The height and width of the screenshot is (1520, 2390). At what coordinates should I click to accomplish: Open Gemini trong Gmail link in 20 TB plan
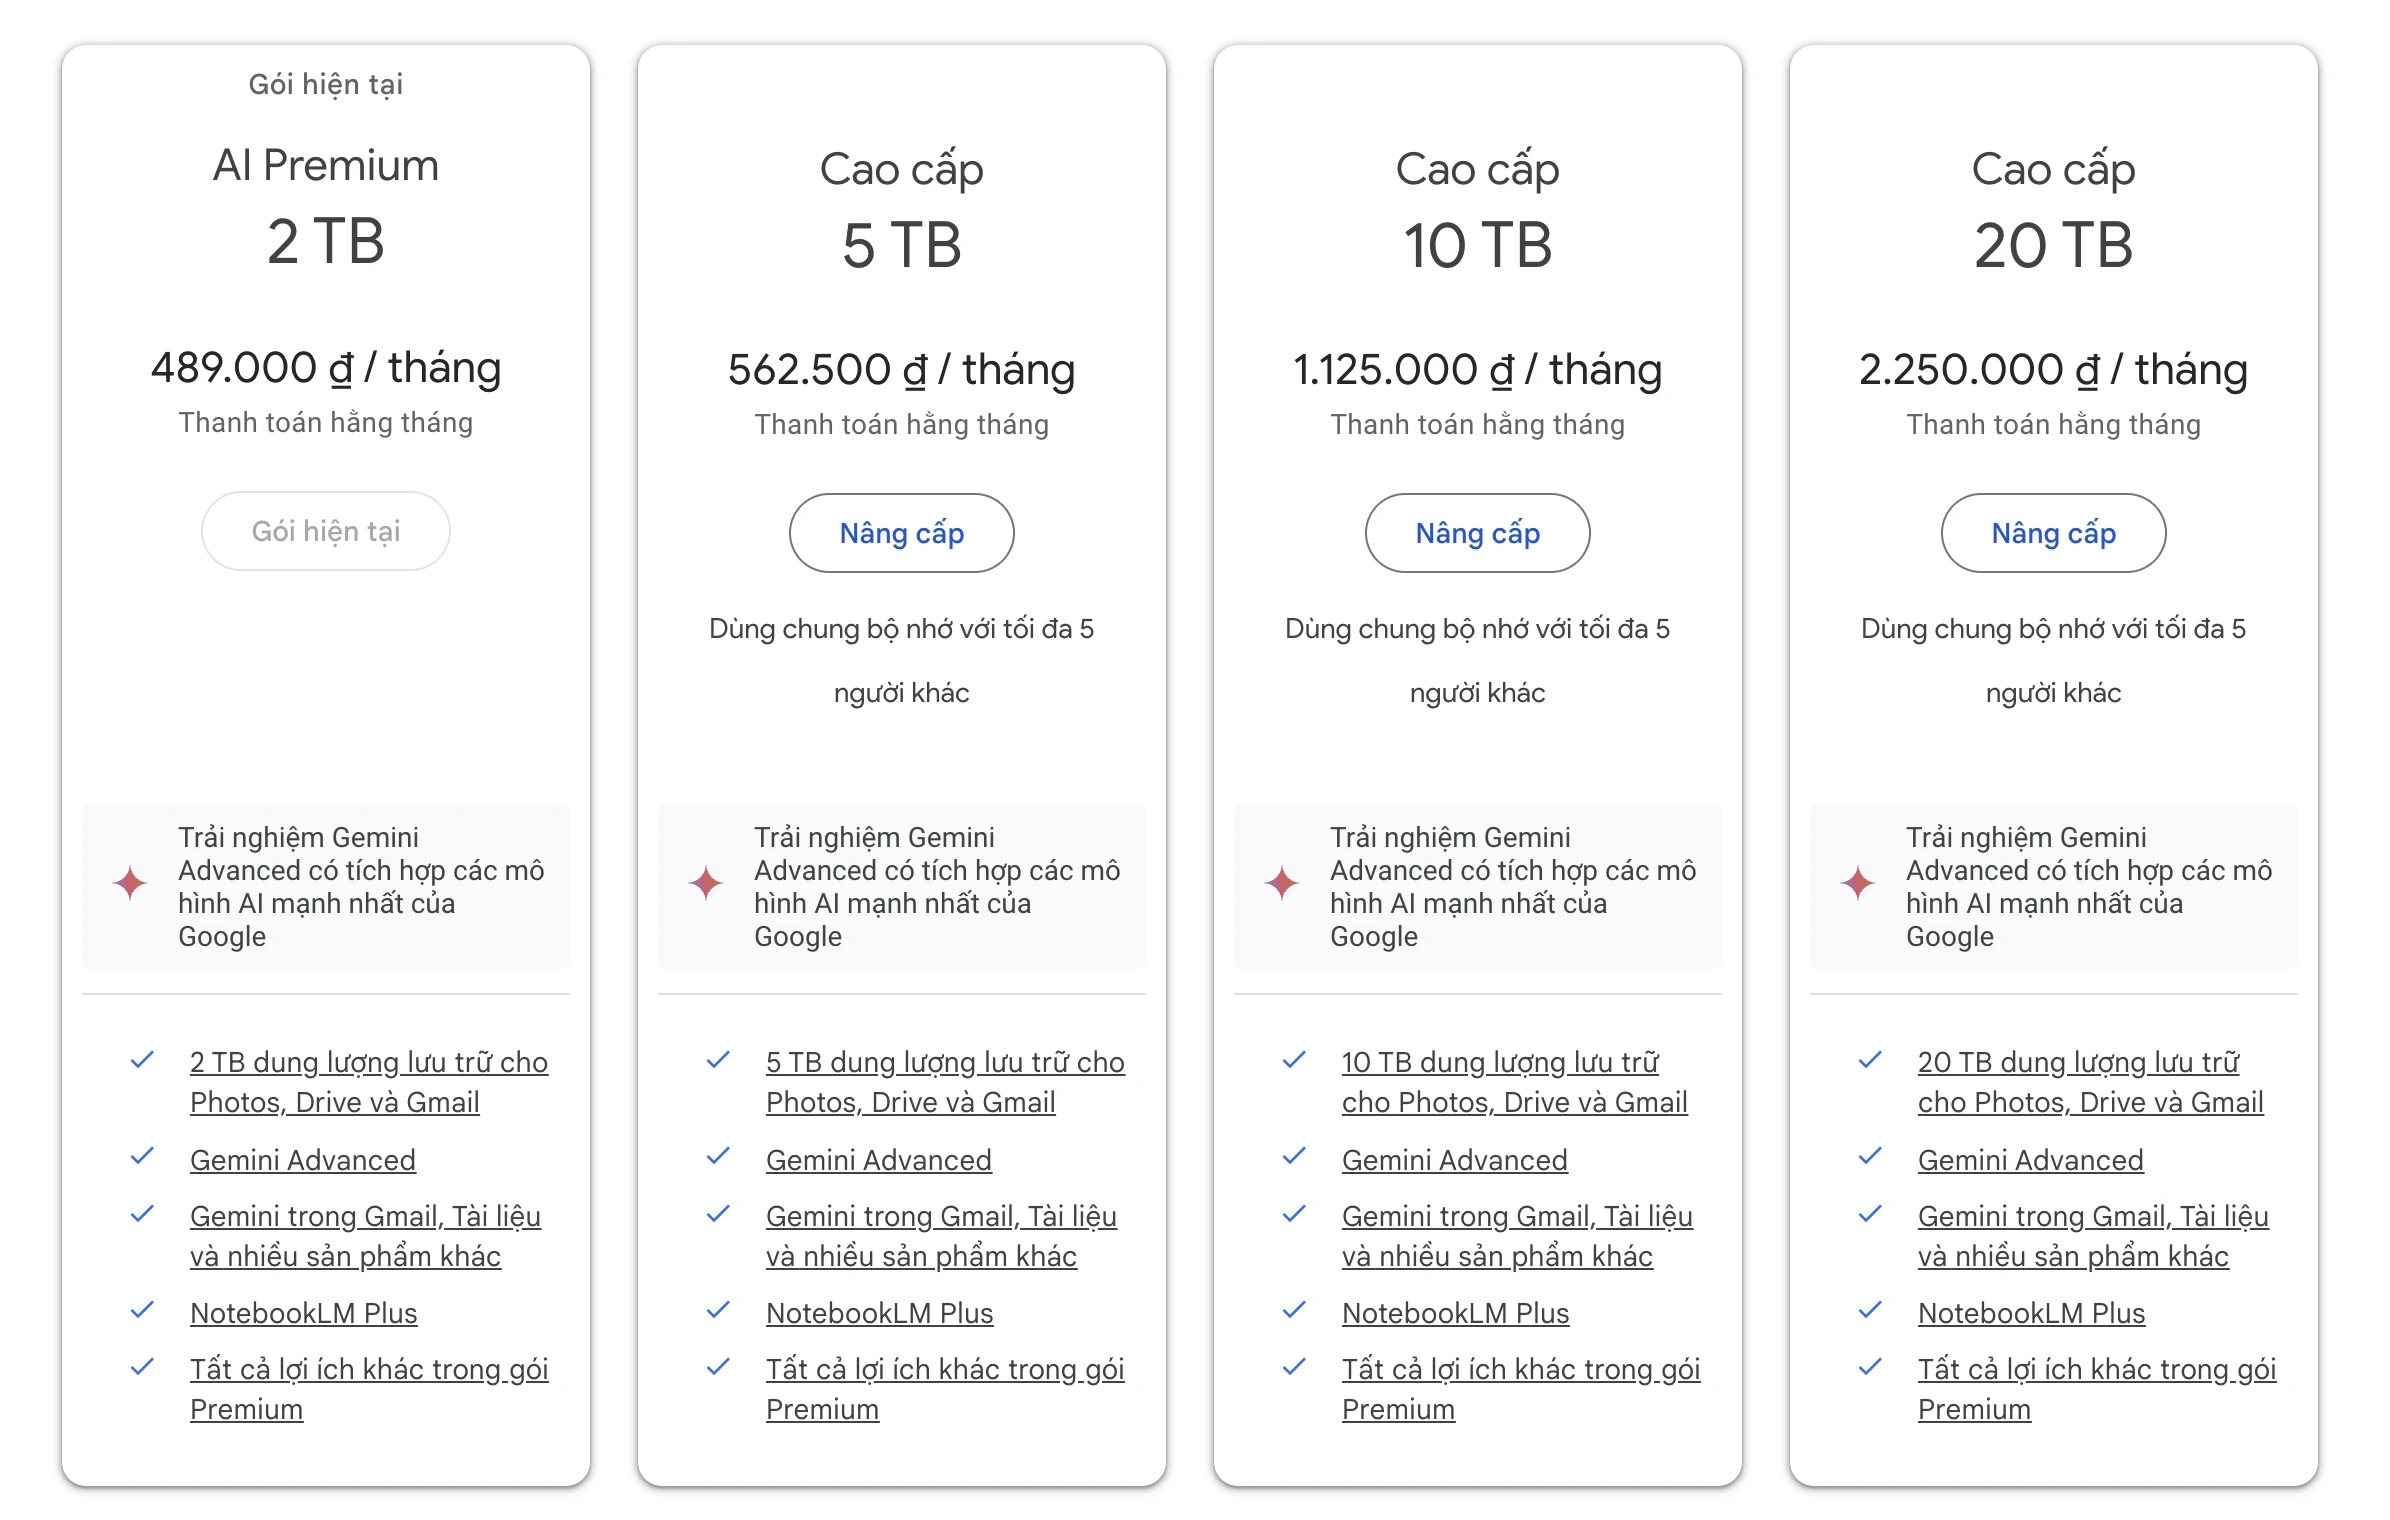click(2093, 1236)
